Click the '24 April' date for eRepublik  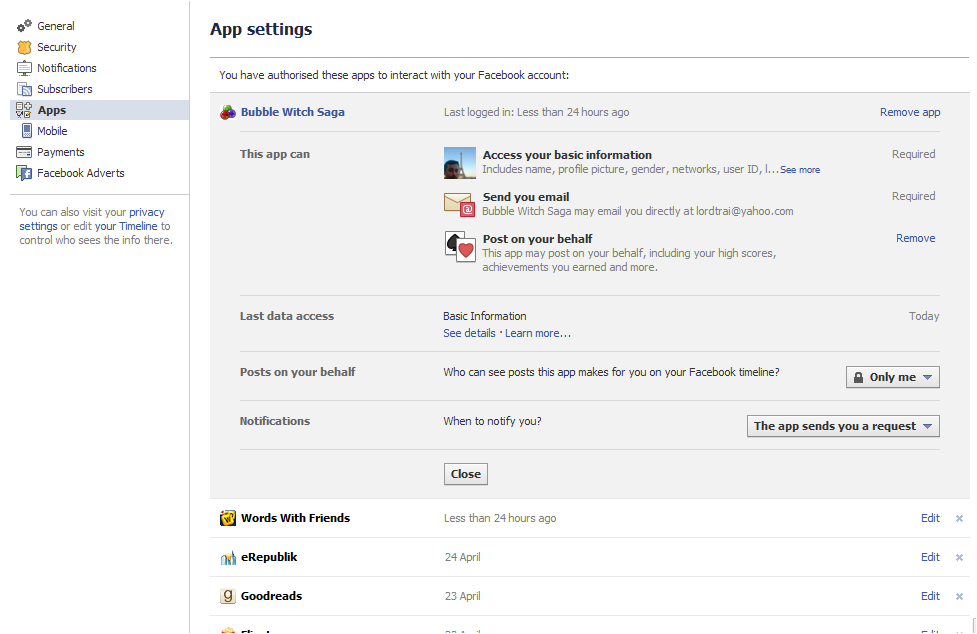tap(462, 557)
